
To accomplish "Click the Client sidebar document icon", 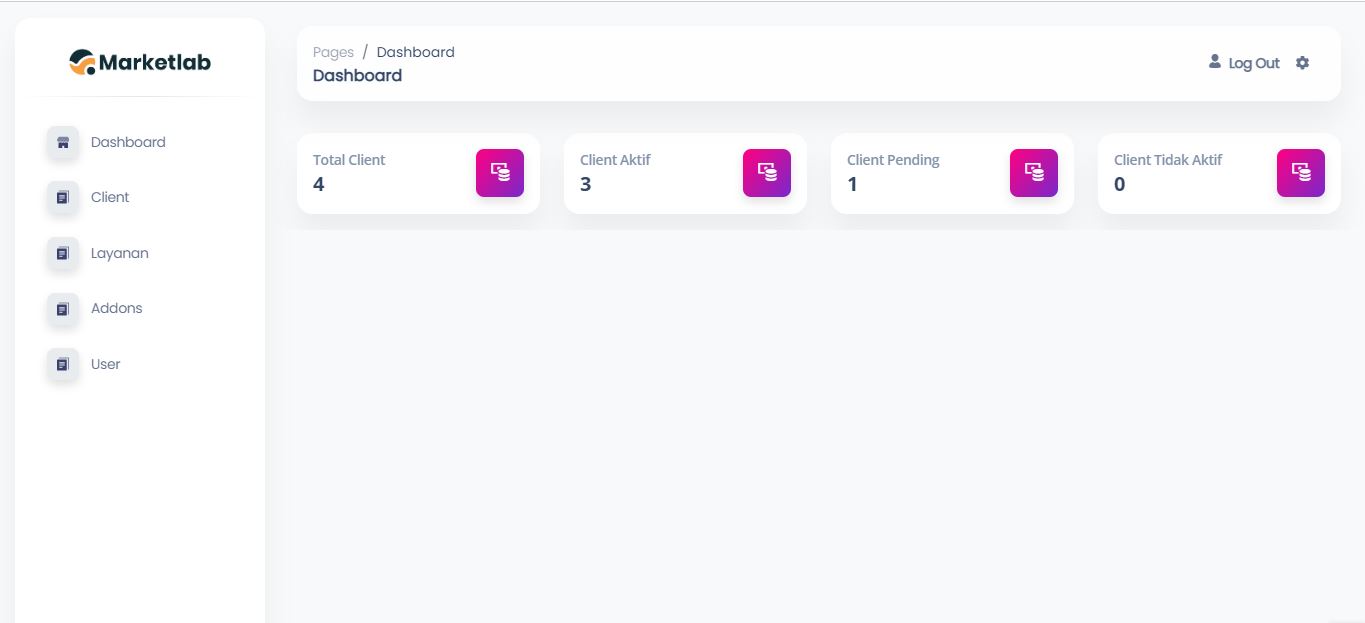I will pos(63,198).
